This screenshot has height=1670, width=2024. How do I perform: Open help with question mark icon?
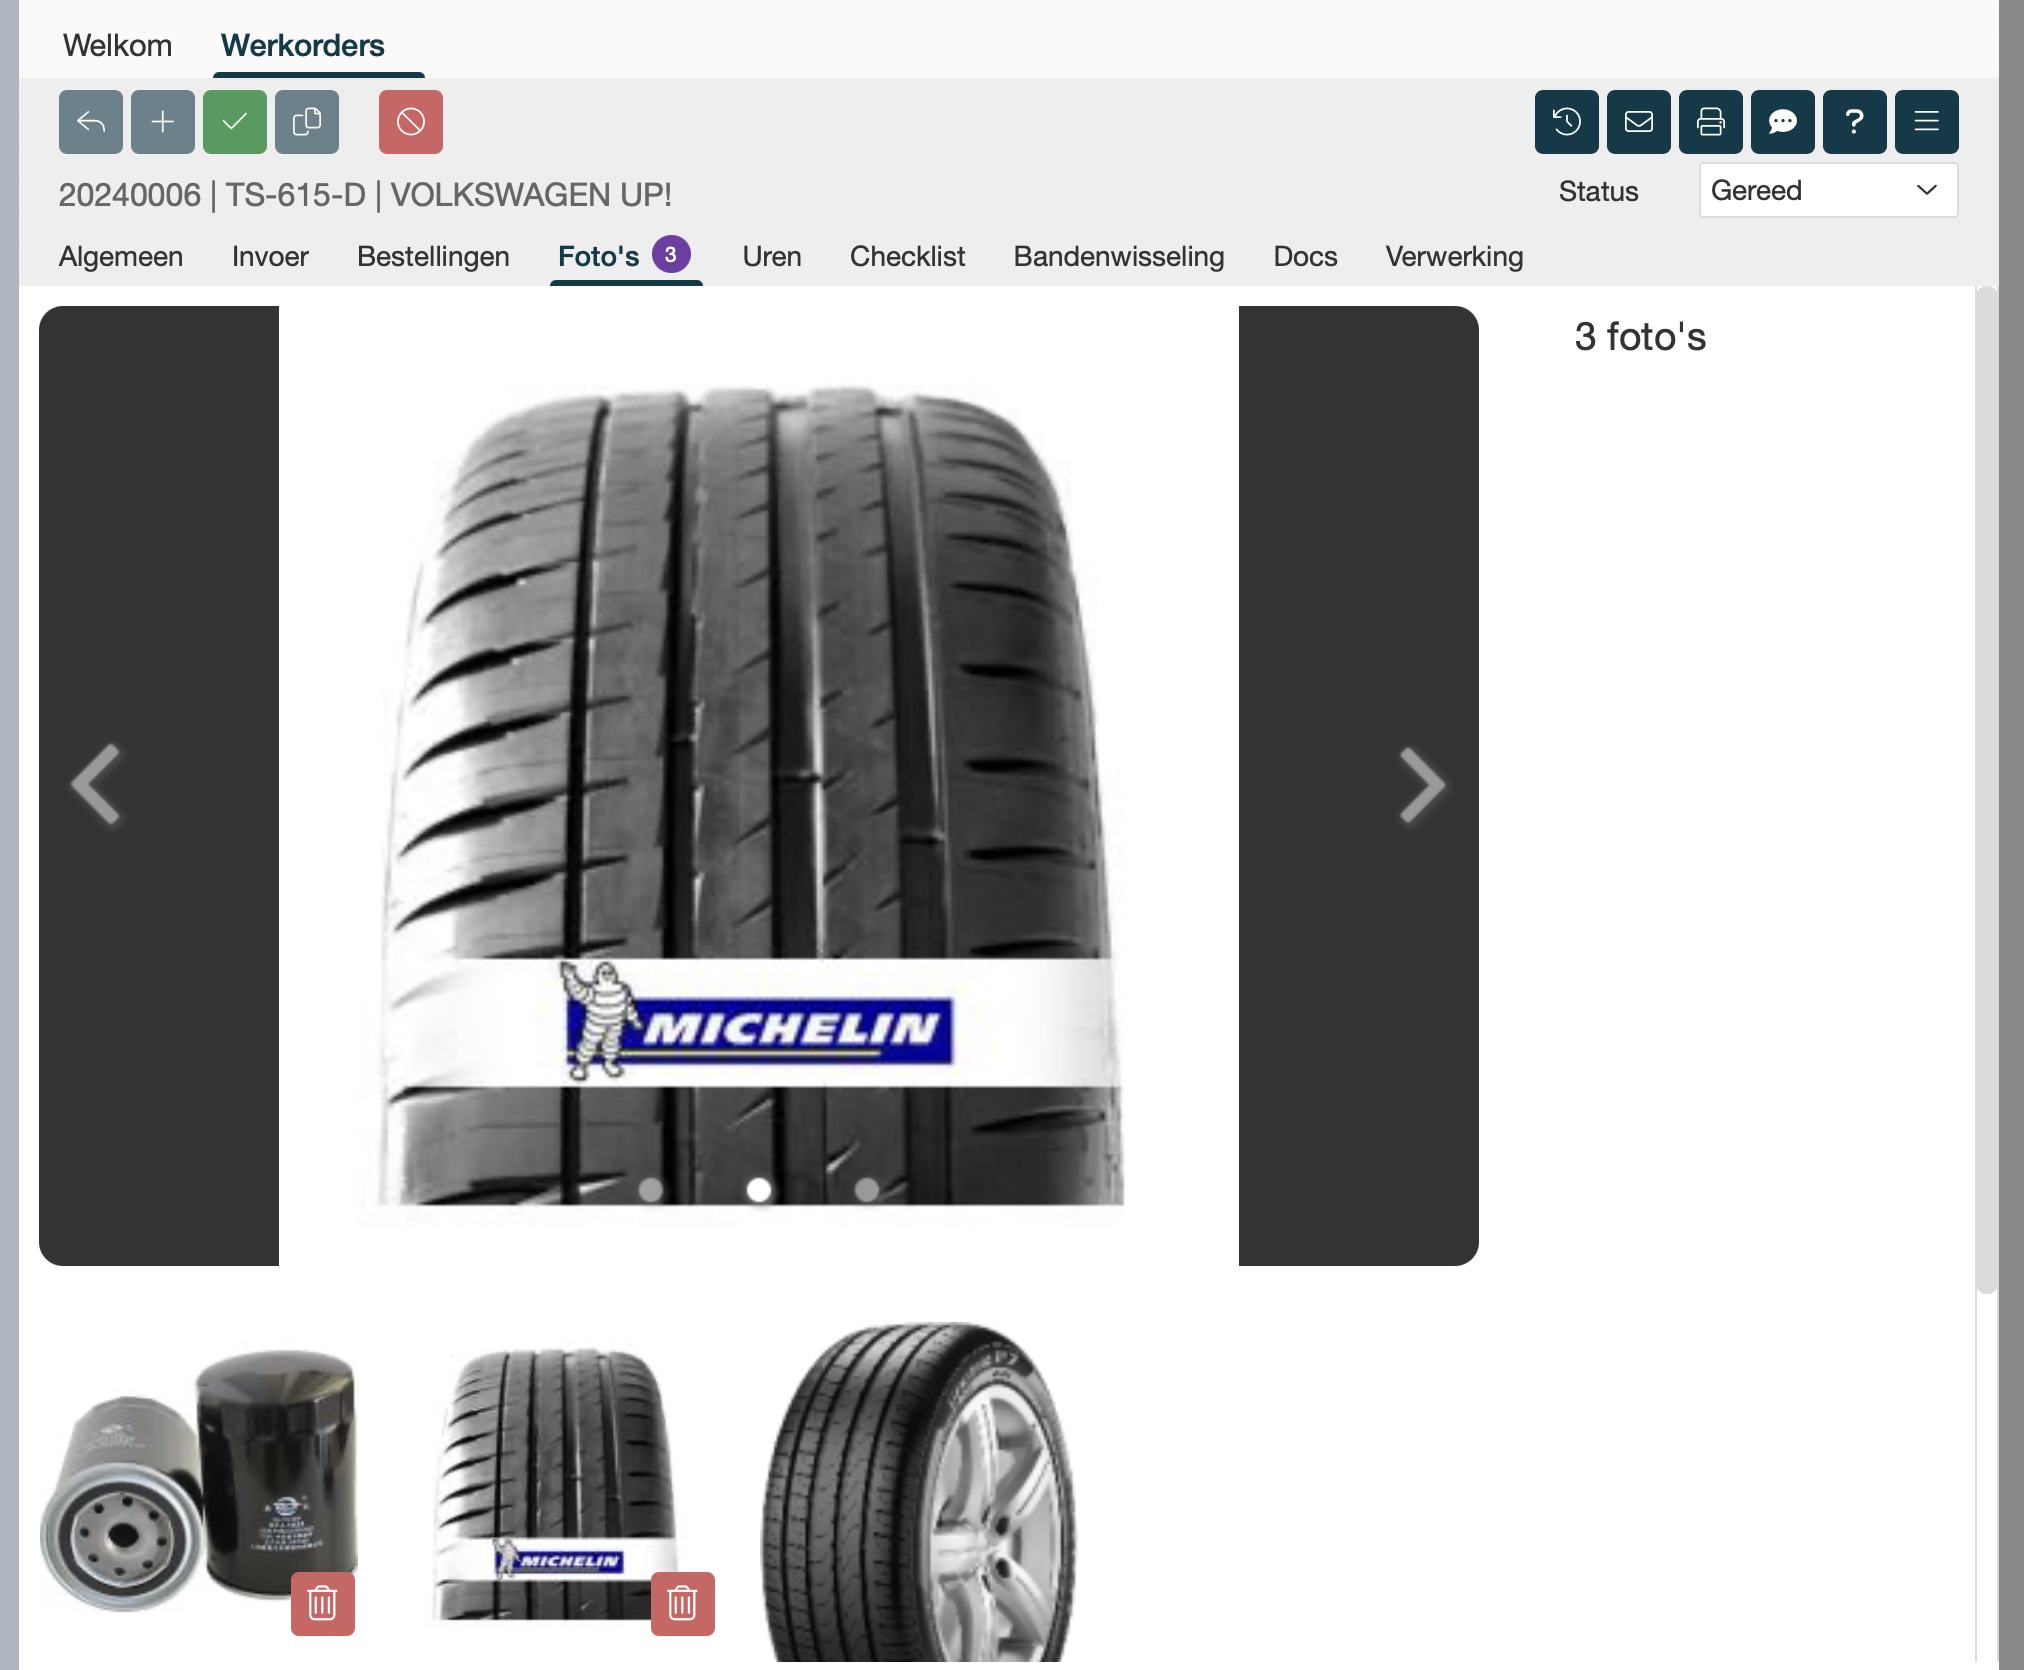[x=1854, y=122]
